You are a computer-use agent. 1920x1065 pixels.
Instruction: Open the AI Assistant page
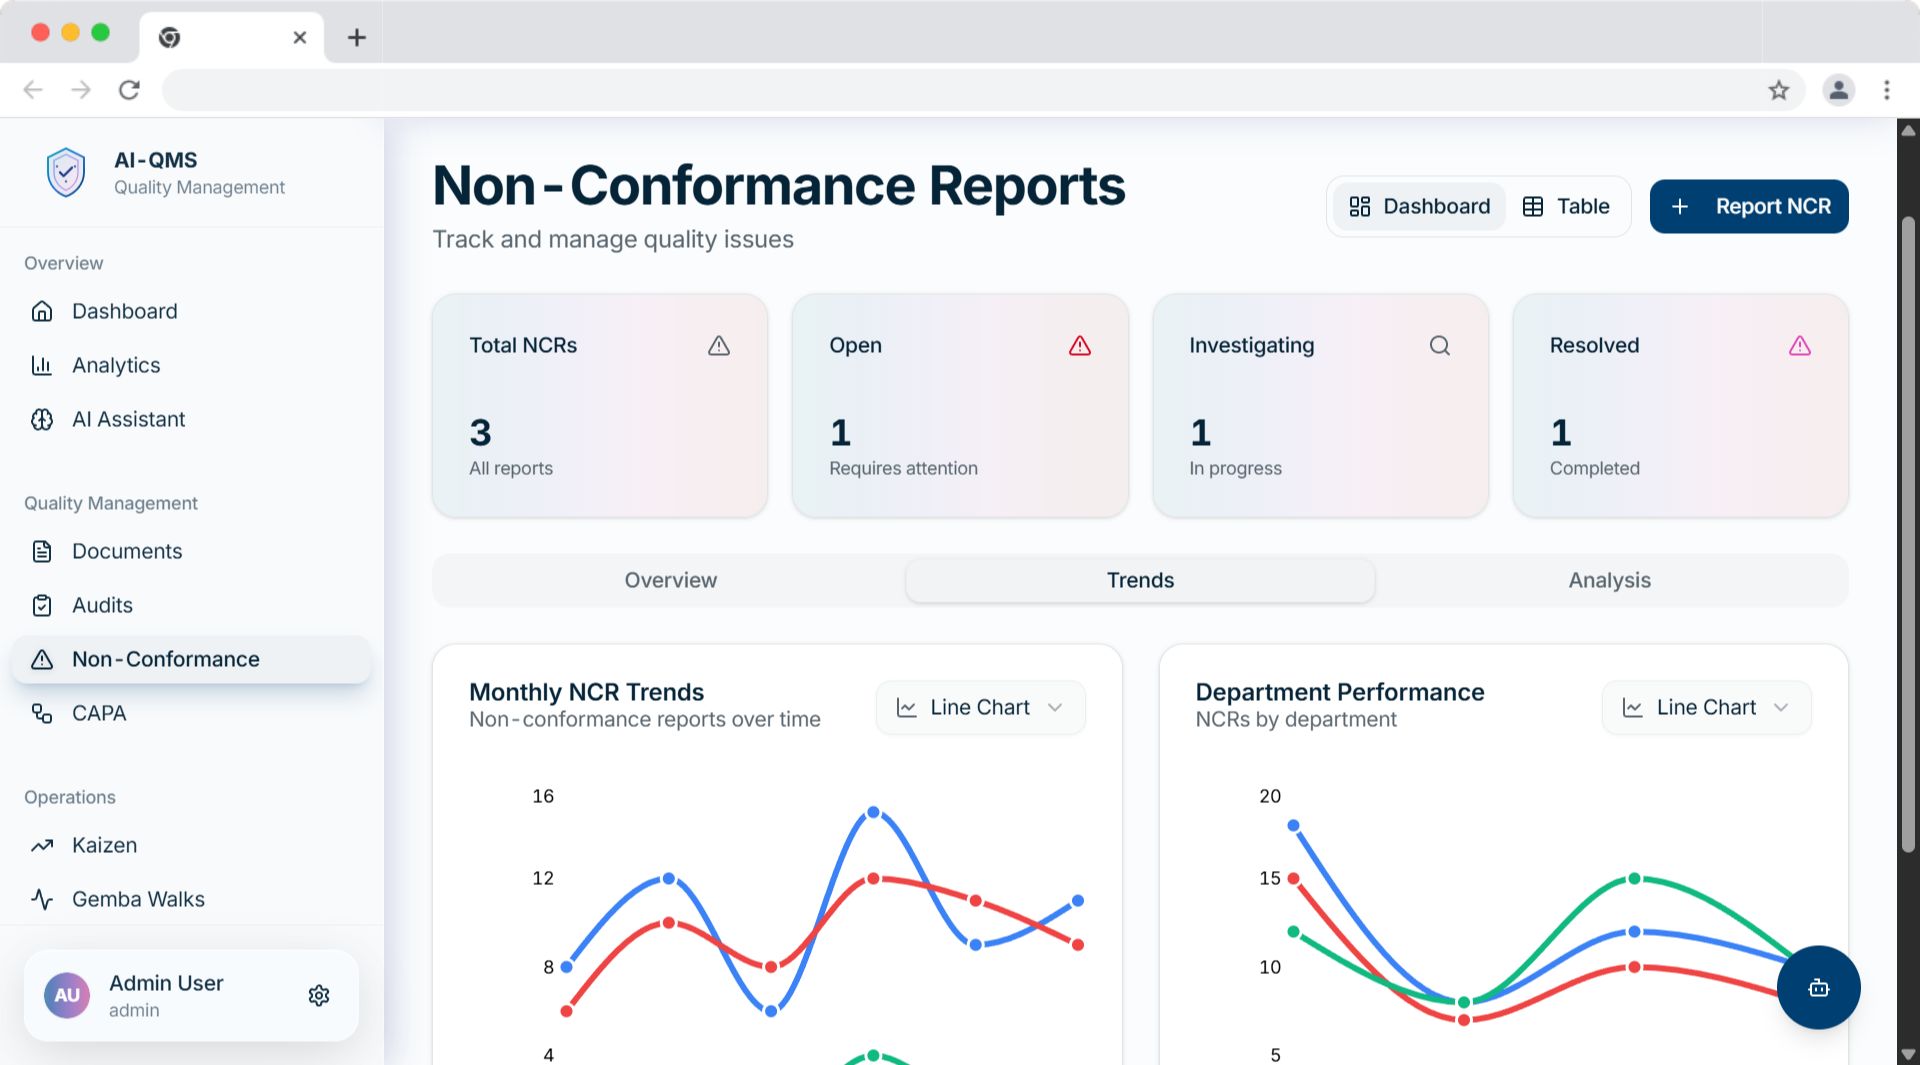point(191,419)
